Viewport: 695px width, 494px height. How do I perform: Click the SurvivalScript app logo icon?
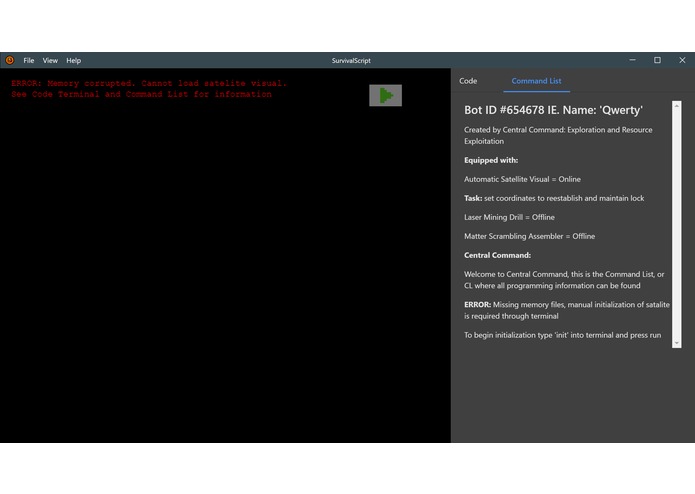(x=10, y=60)
